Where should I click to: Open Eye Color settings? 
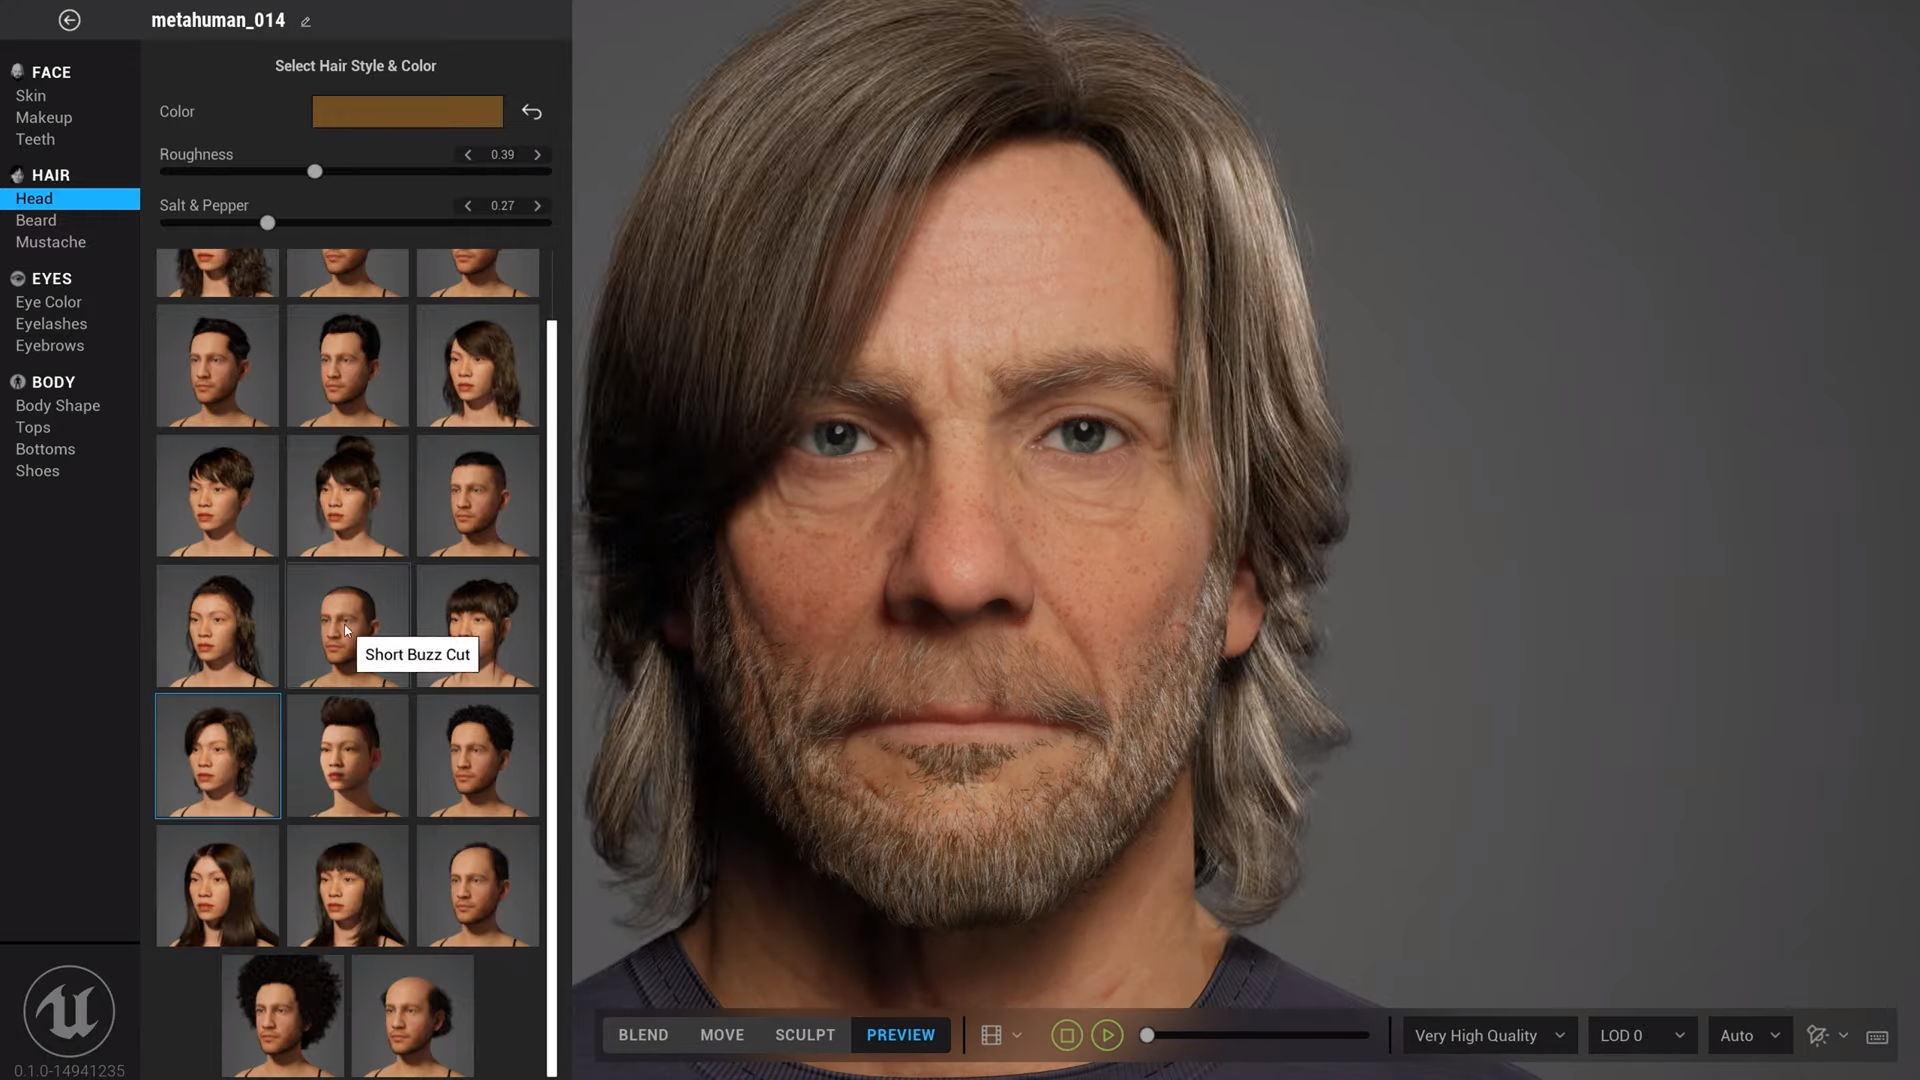pos(48,302)
